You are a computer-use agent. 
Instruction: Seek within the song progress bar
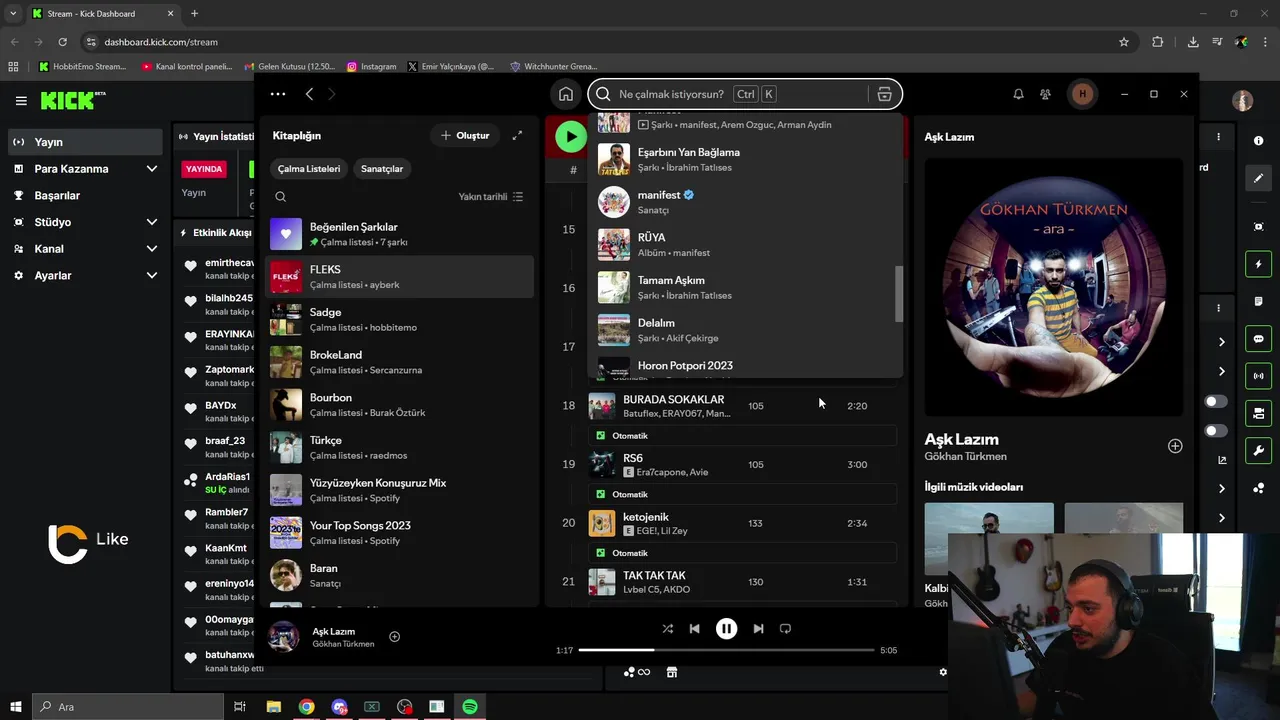(726, 650)
